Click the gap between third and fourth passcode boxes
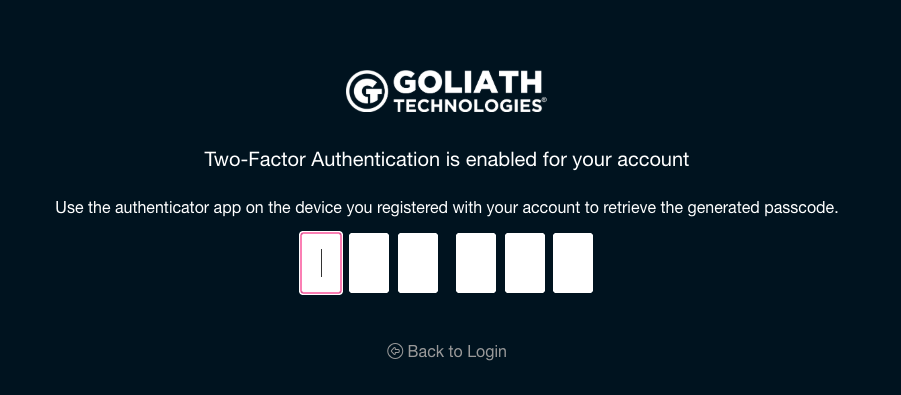The image size is (901, 395). [446, 263]
